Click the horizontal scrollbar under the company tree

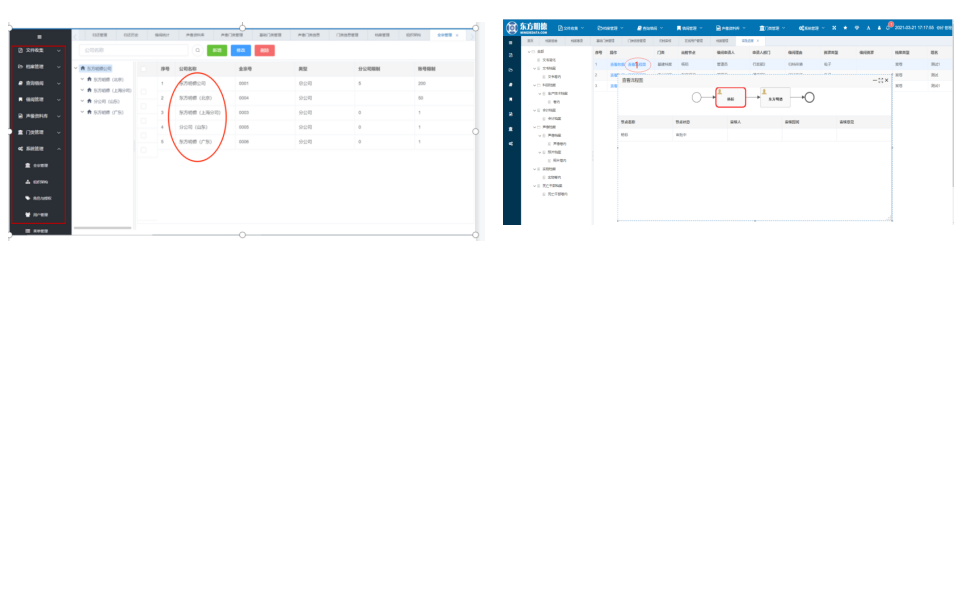102,228
